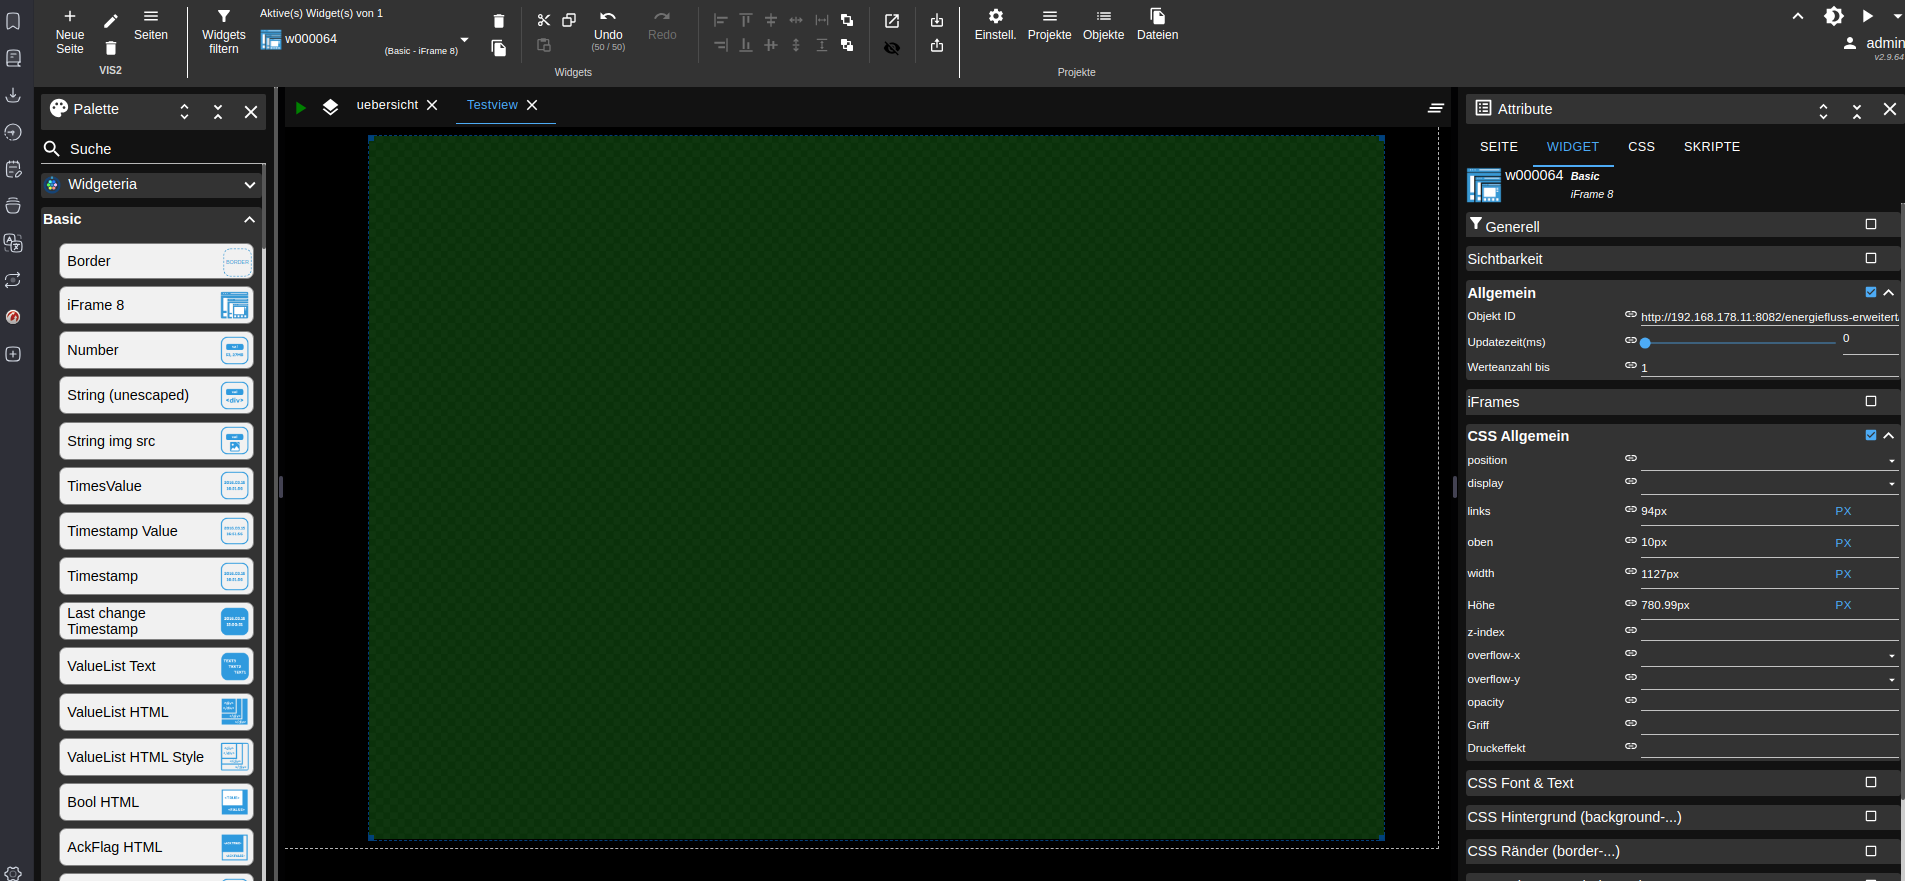
Task: Open the display dropdown
Action: [x=1769, y=483]
